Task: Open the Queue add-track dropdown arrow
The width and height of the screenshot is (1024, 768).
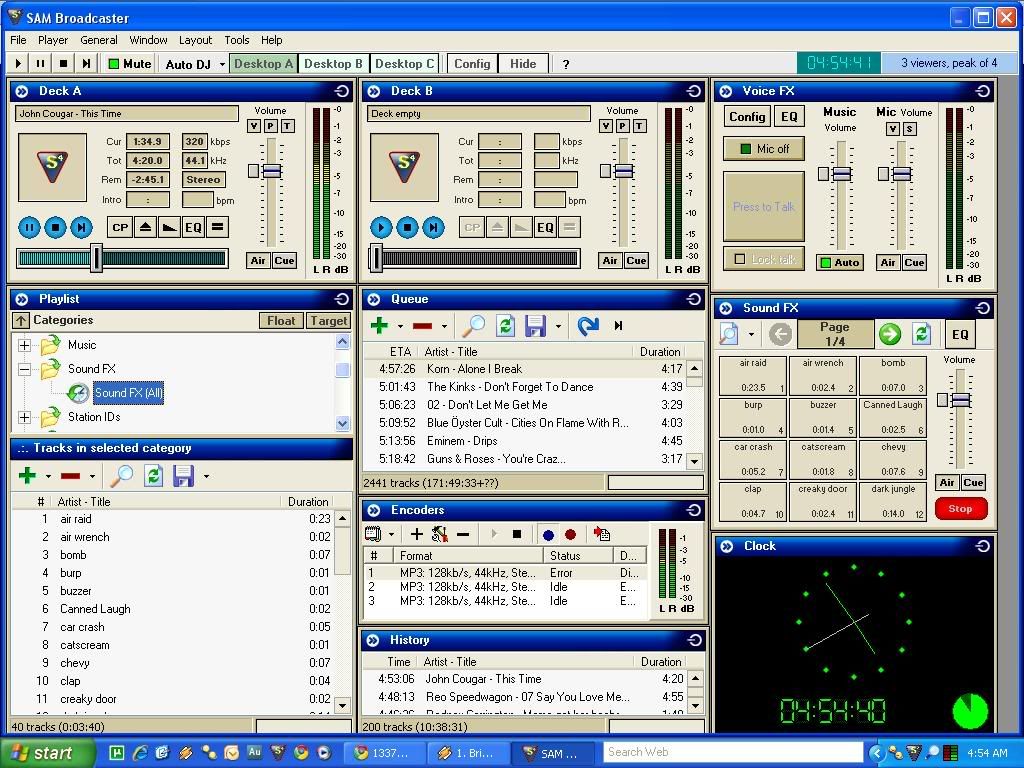Action: pyautogui.click(x=400, y=326)
